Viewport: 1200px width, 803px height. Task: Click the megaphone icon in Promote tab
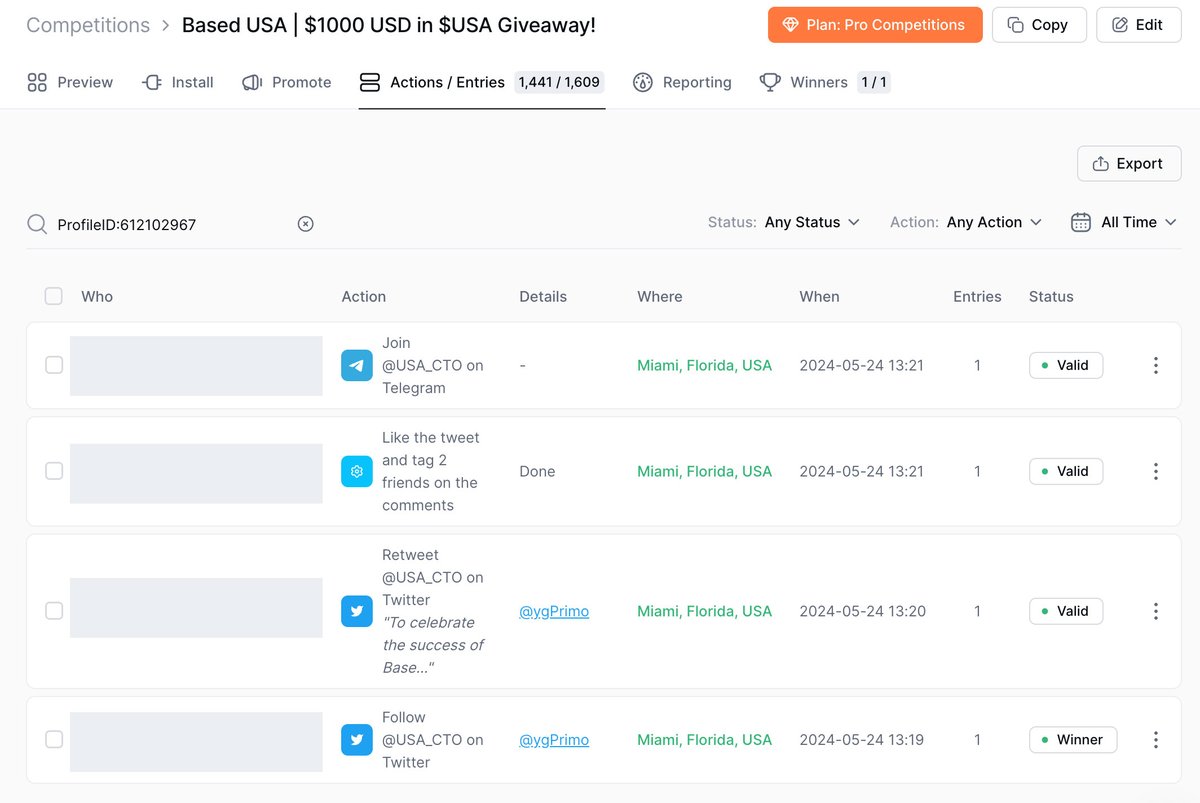(x=252, y=82)
